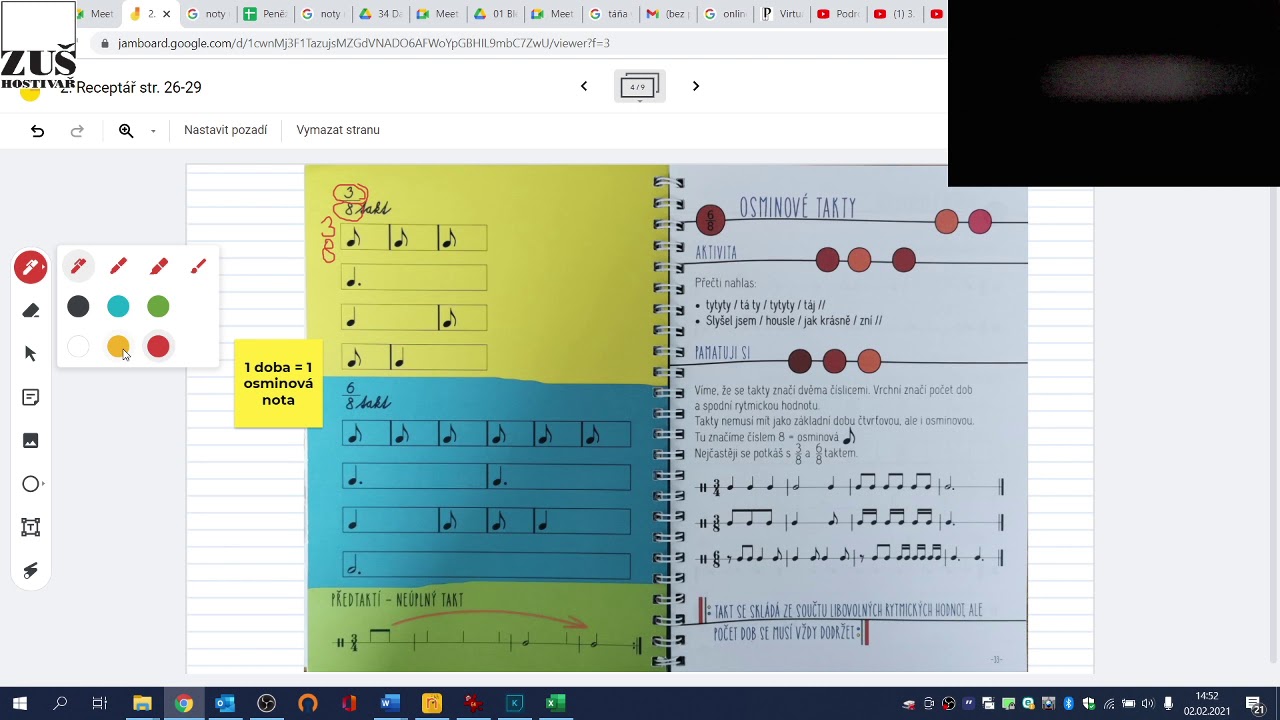Switch to the 'Peně' Sheets tab

265,14
